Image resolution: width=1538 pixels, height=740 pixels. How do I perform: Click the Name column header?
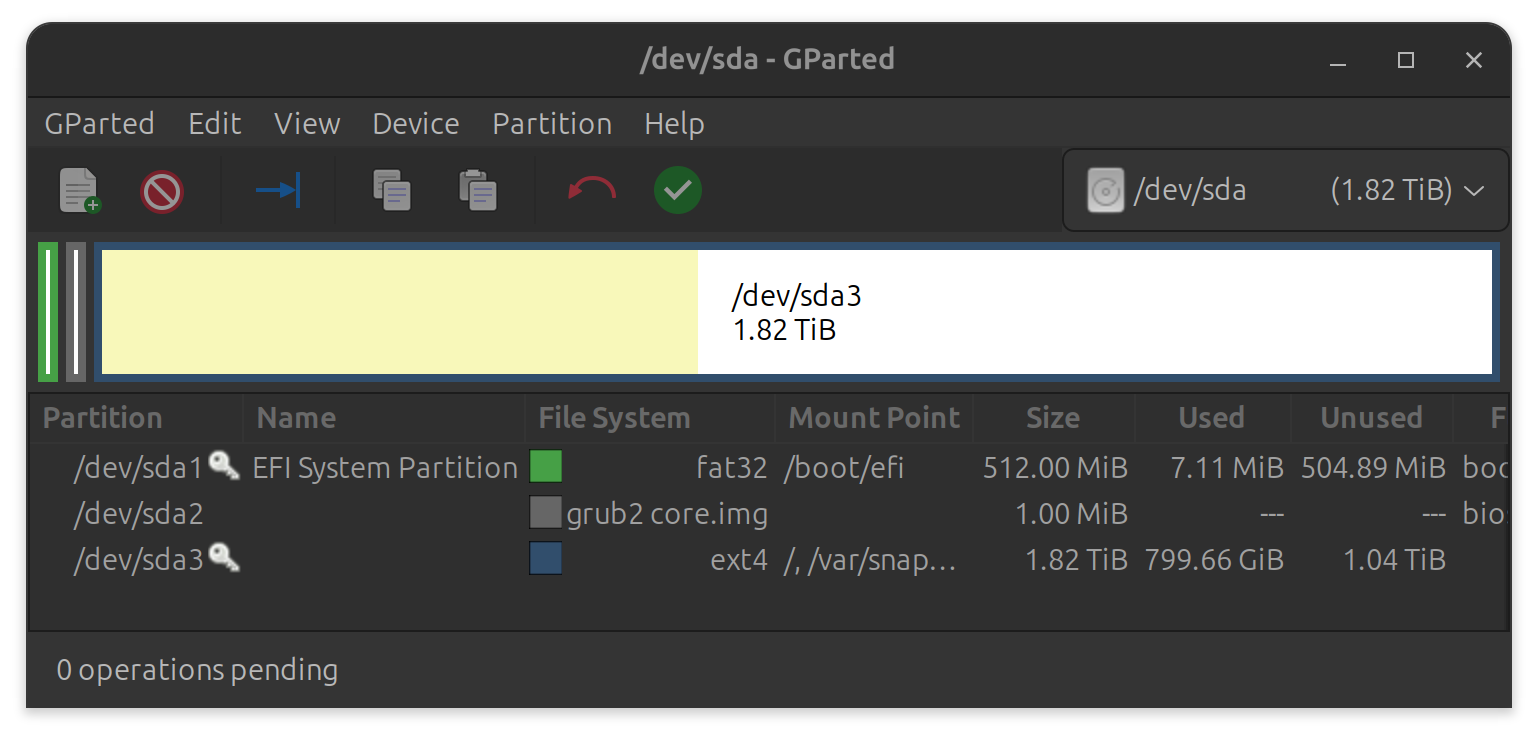click(384, 418)
